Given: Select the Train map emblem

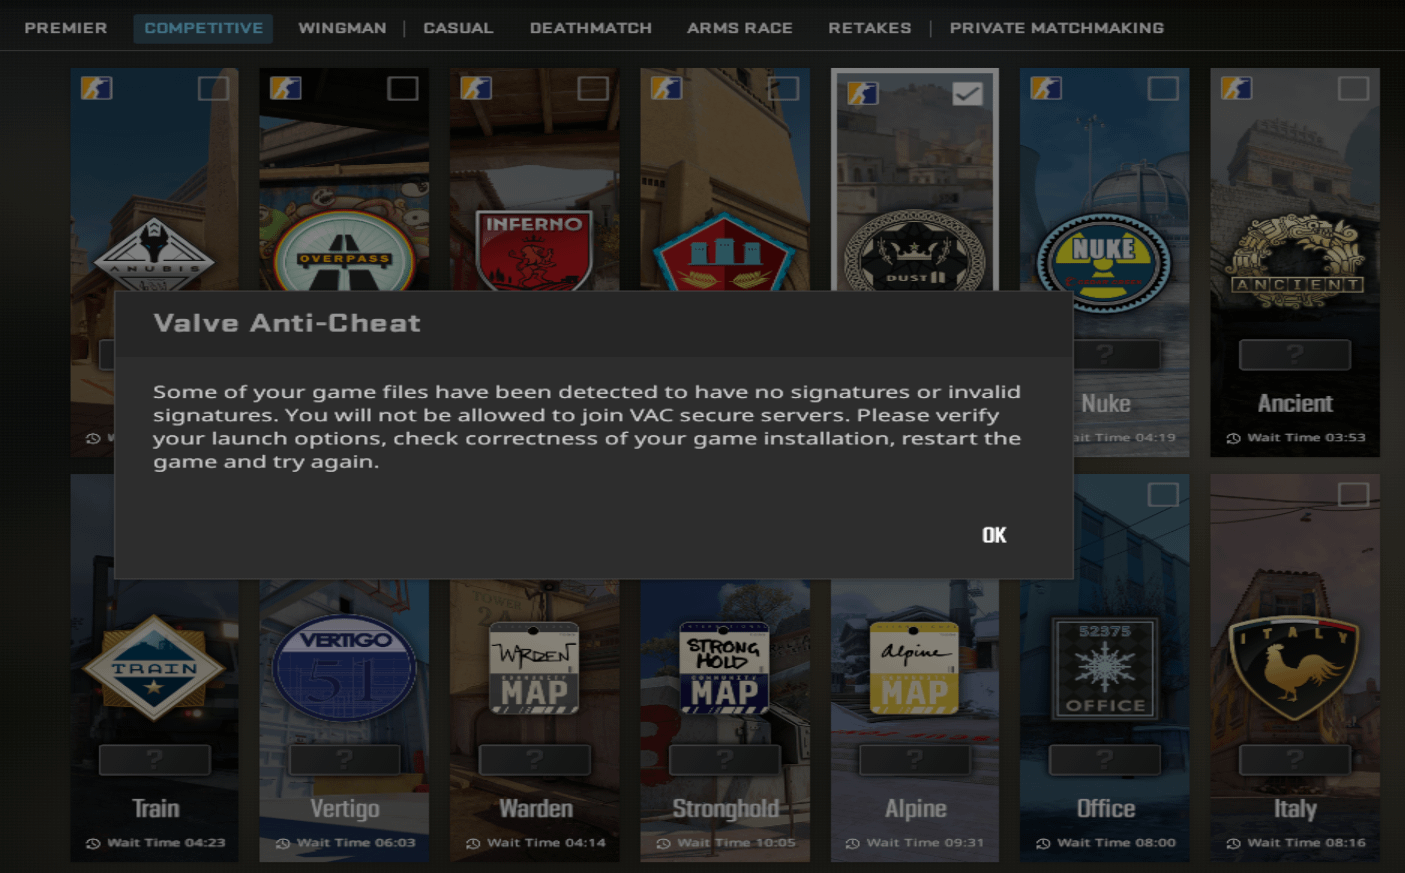Looking at the screenshot, I should pos(154,668).
